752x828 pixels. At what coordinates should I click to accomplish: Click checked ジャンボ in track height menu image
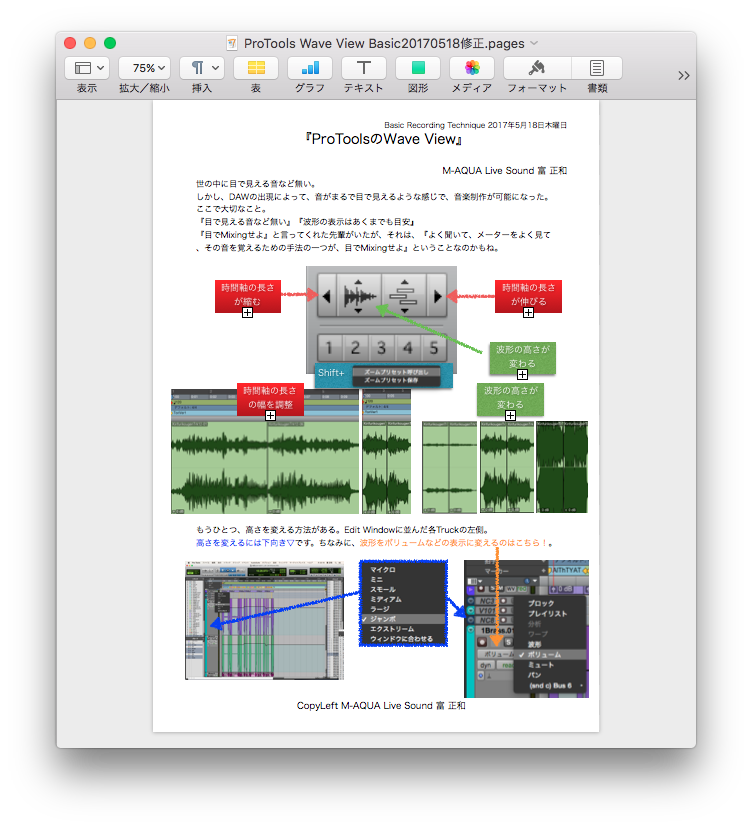click(x=383, y=619)
